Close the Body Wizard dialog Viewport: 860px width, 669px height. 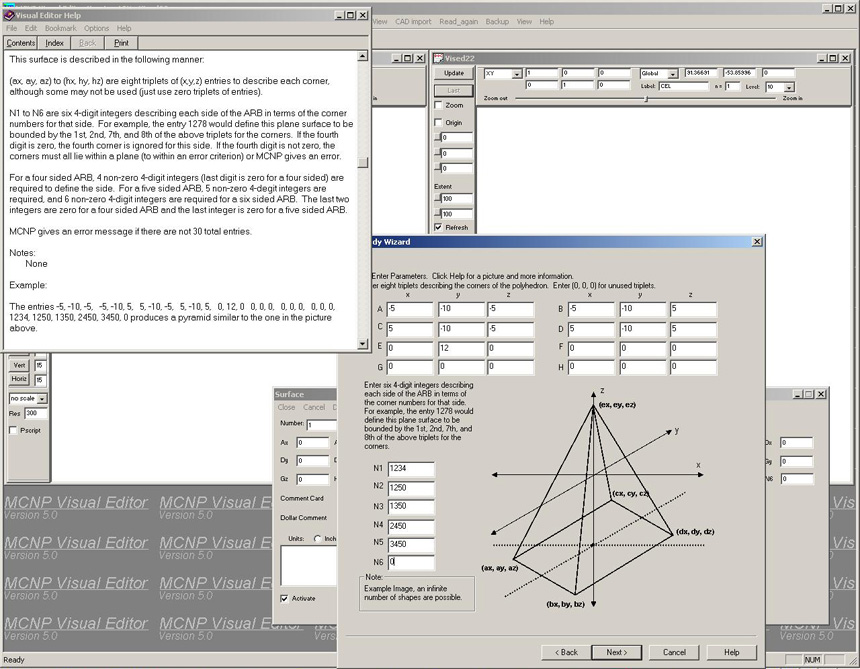click(x=756, y=242)
